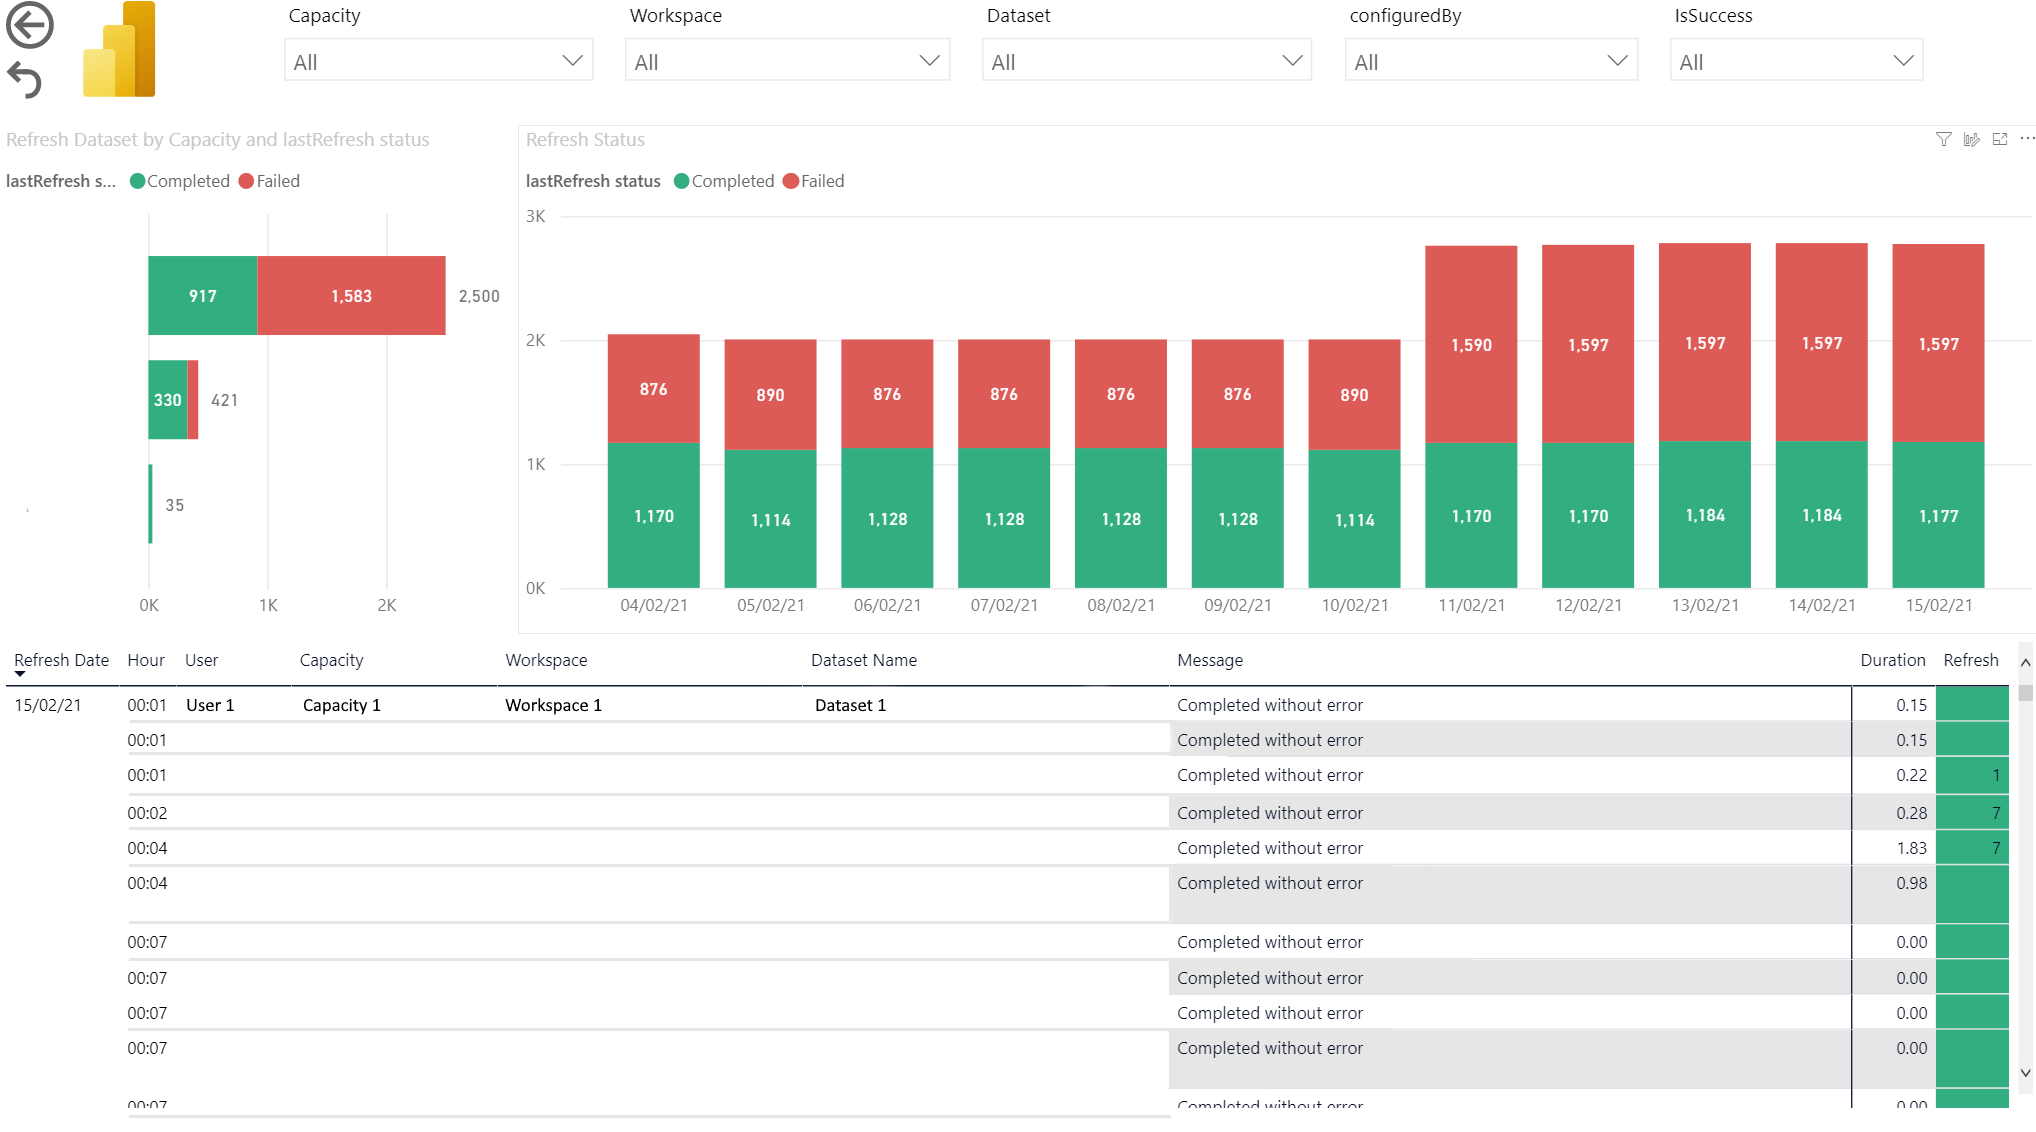
Task: Click the Capacity 1 cell
Action: pyautogui.click(x=341, y=705)
